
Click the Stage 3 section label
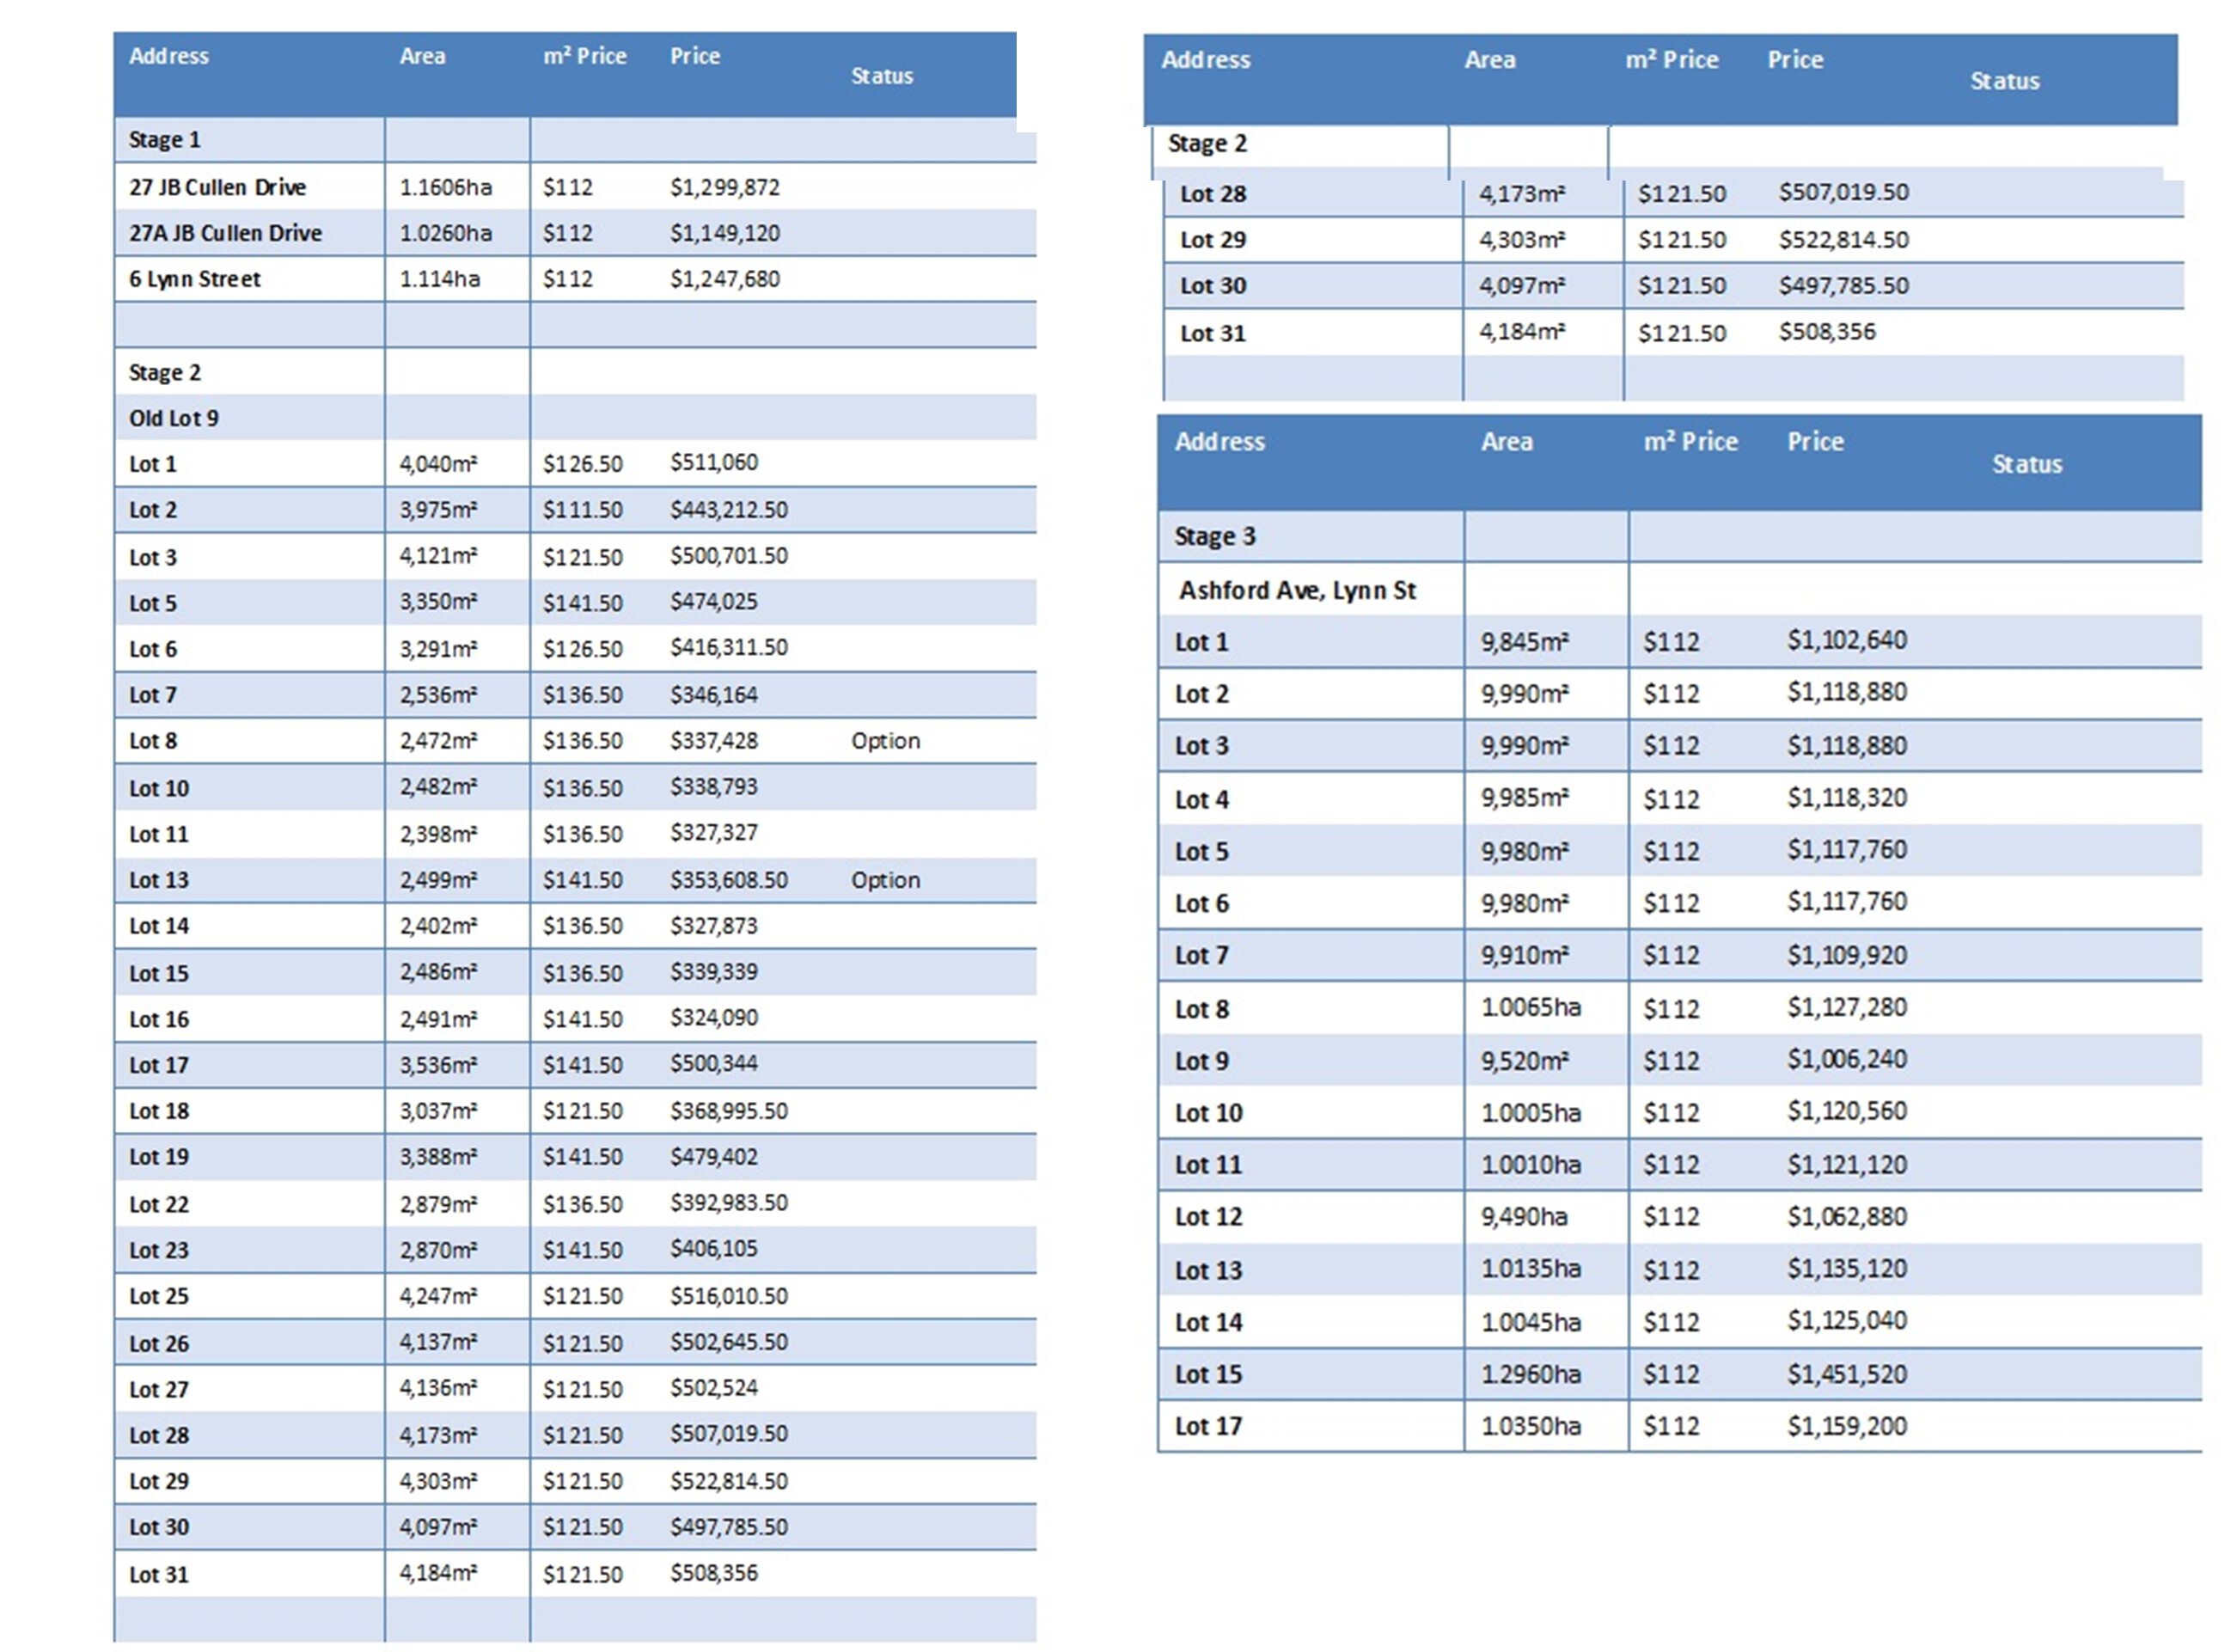1214,537
